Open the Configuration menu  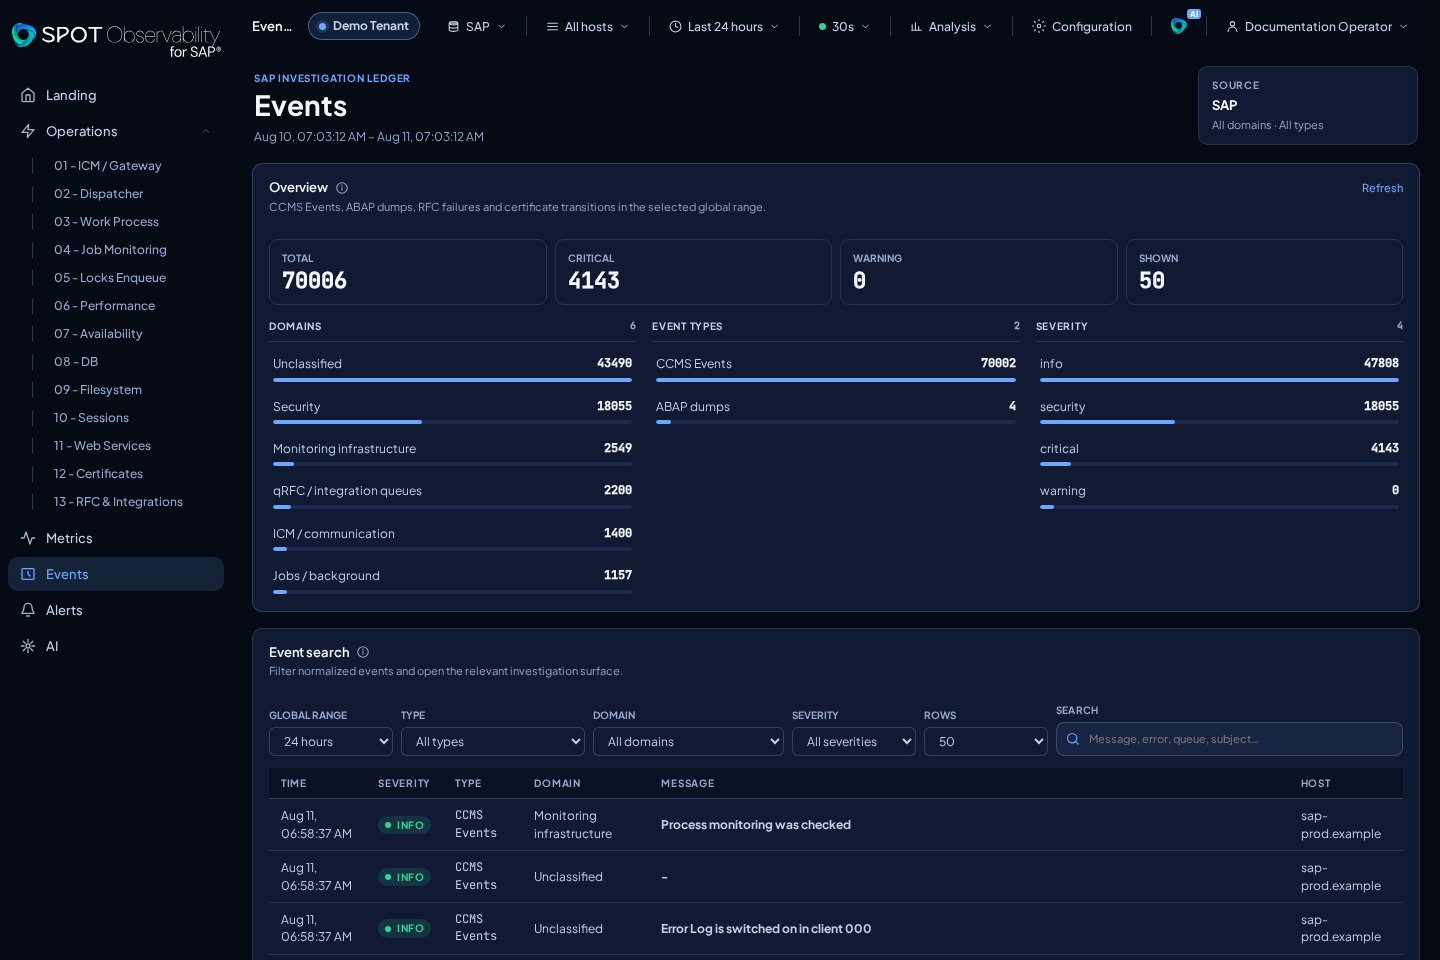pos(1082,26)
